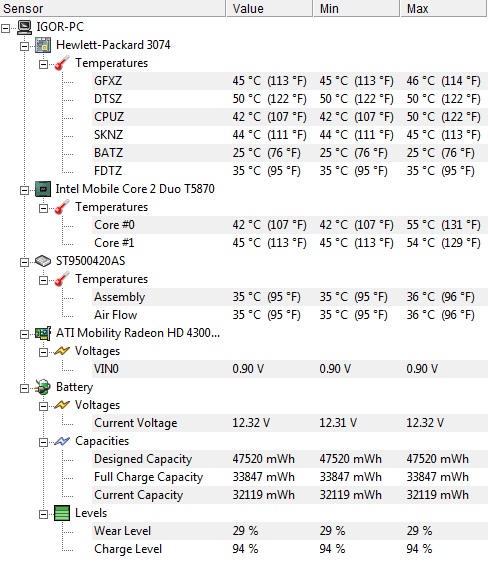Click the Battery device icon
Screen dimensions: 488x562
(43, 387)
